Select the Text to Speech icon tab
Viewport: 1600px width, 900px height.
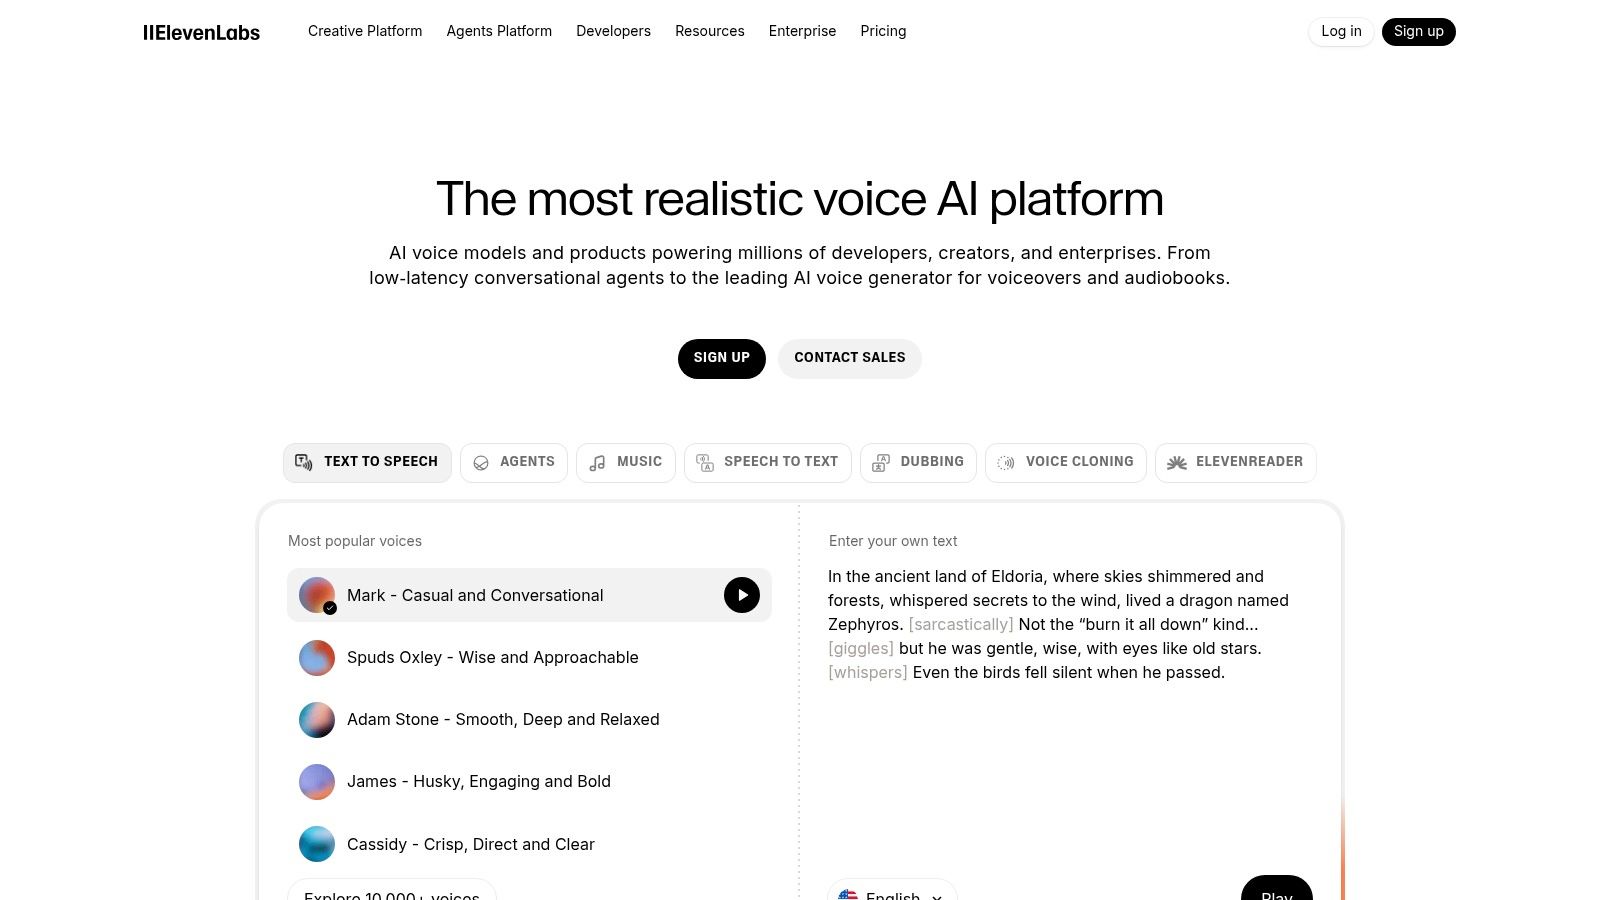(304, 462)
